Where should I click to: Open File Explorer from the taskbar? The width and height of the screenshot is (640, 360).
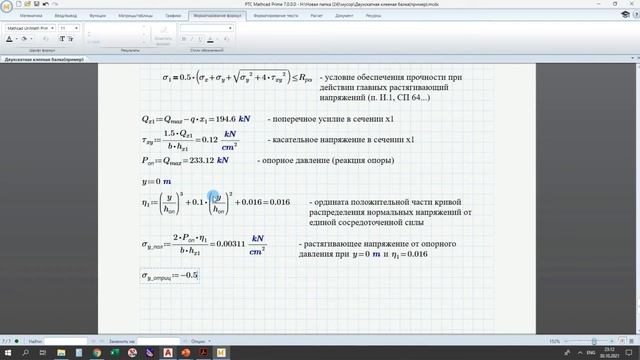pos(61,353)
